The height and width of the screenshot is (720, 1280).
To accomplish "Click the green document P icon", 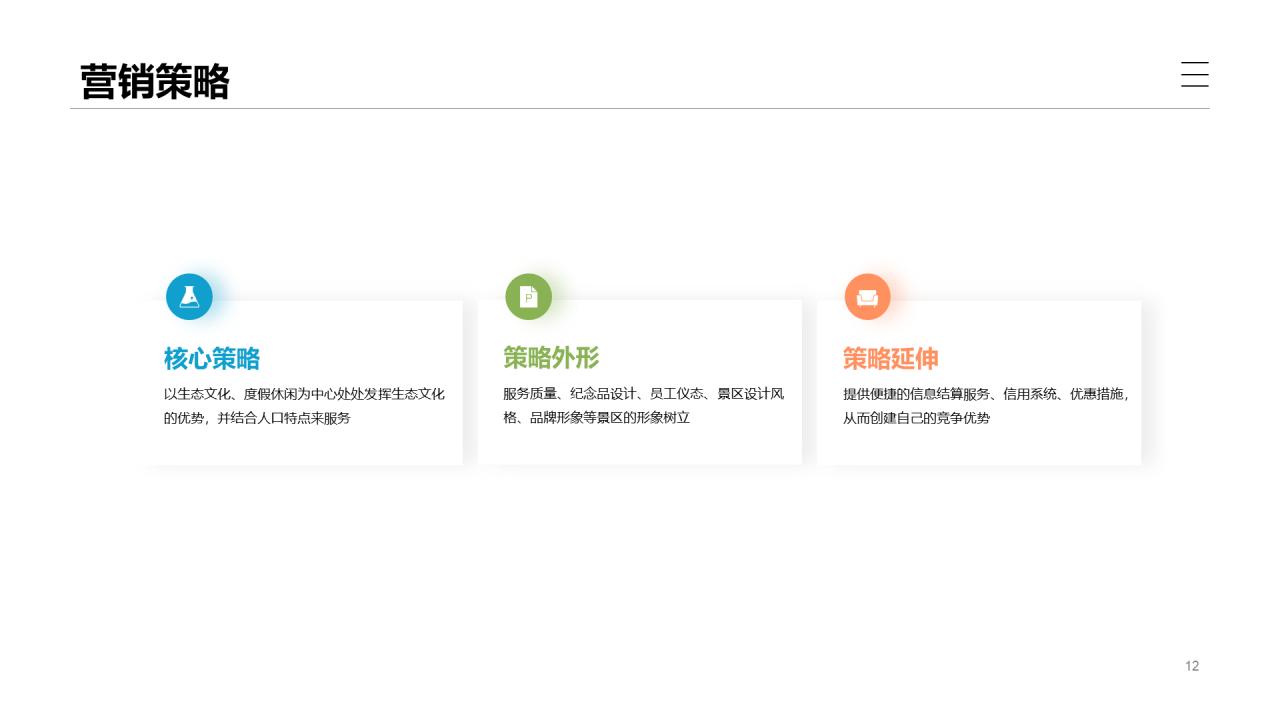I will (x=529, y=297).
